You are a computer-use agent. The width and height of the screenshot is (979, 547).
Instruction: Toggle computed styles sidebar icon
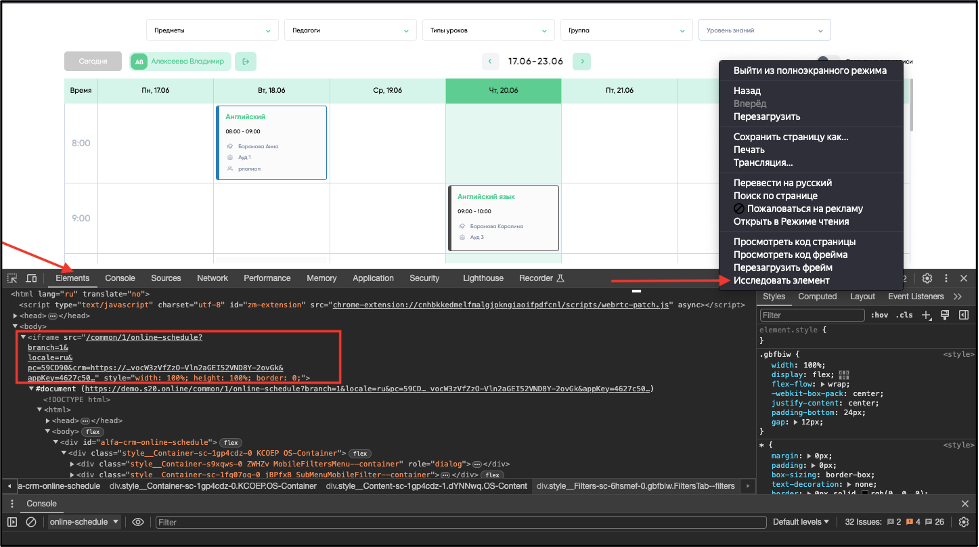pos(963,315)
